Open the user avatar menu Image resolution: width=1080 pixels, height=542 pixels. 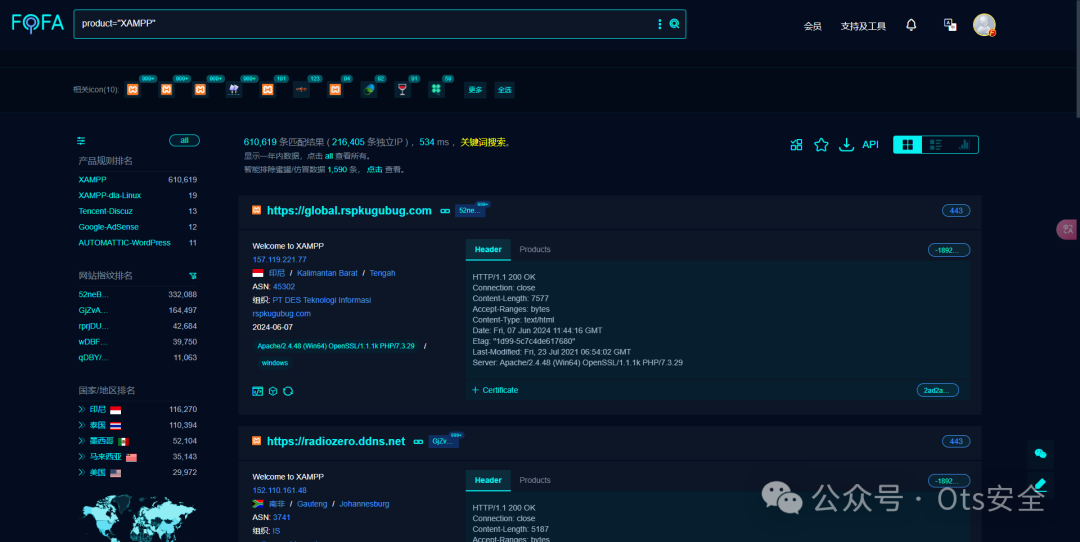point(984,25)
